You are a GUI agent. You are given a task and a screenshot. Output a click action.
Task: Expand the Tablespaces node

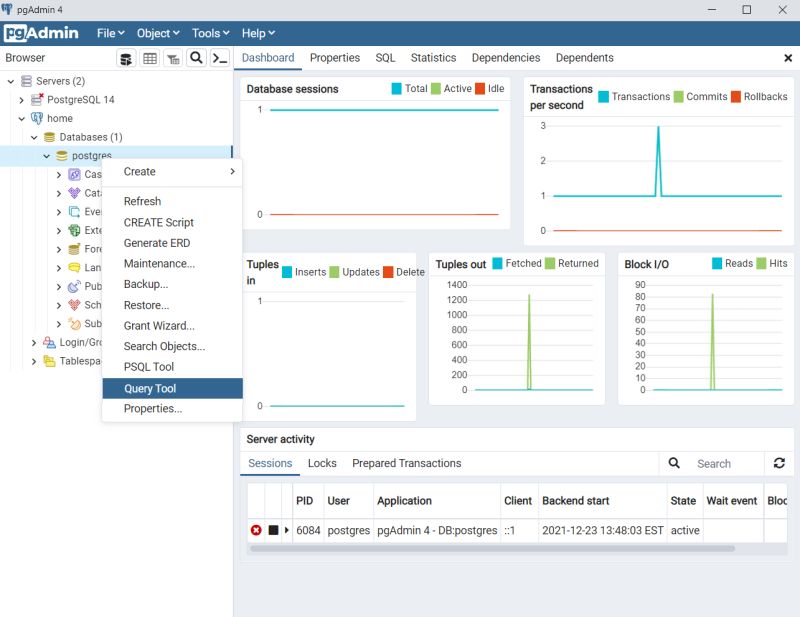[34, 361]
